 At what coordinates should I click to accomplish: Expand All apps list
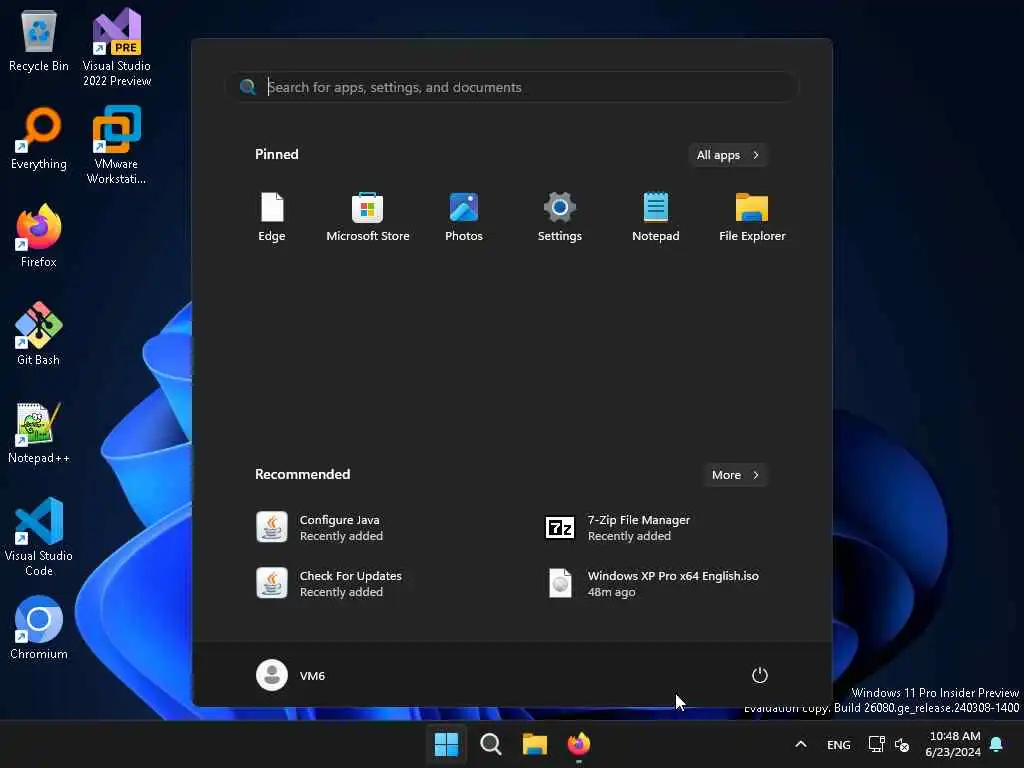coord(728,155)
